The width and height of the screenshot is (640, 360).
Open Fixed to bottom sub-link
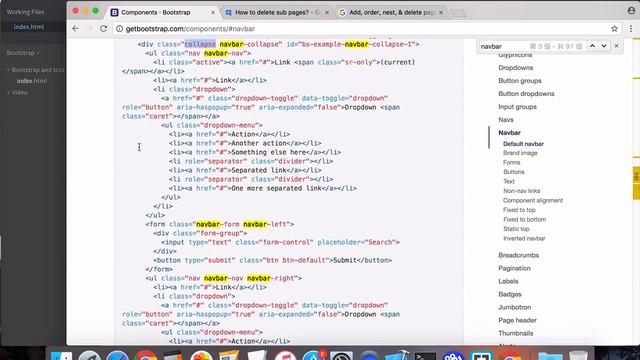click(x=524, y=220)
